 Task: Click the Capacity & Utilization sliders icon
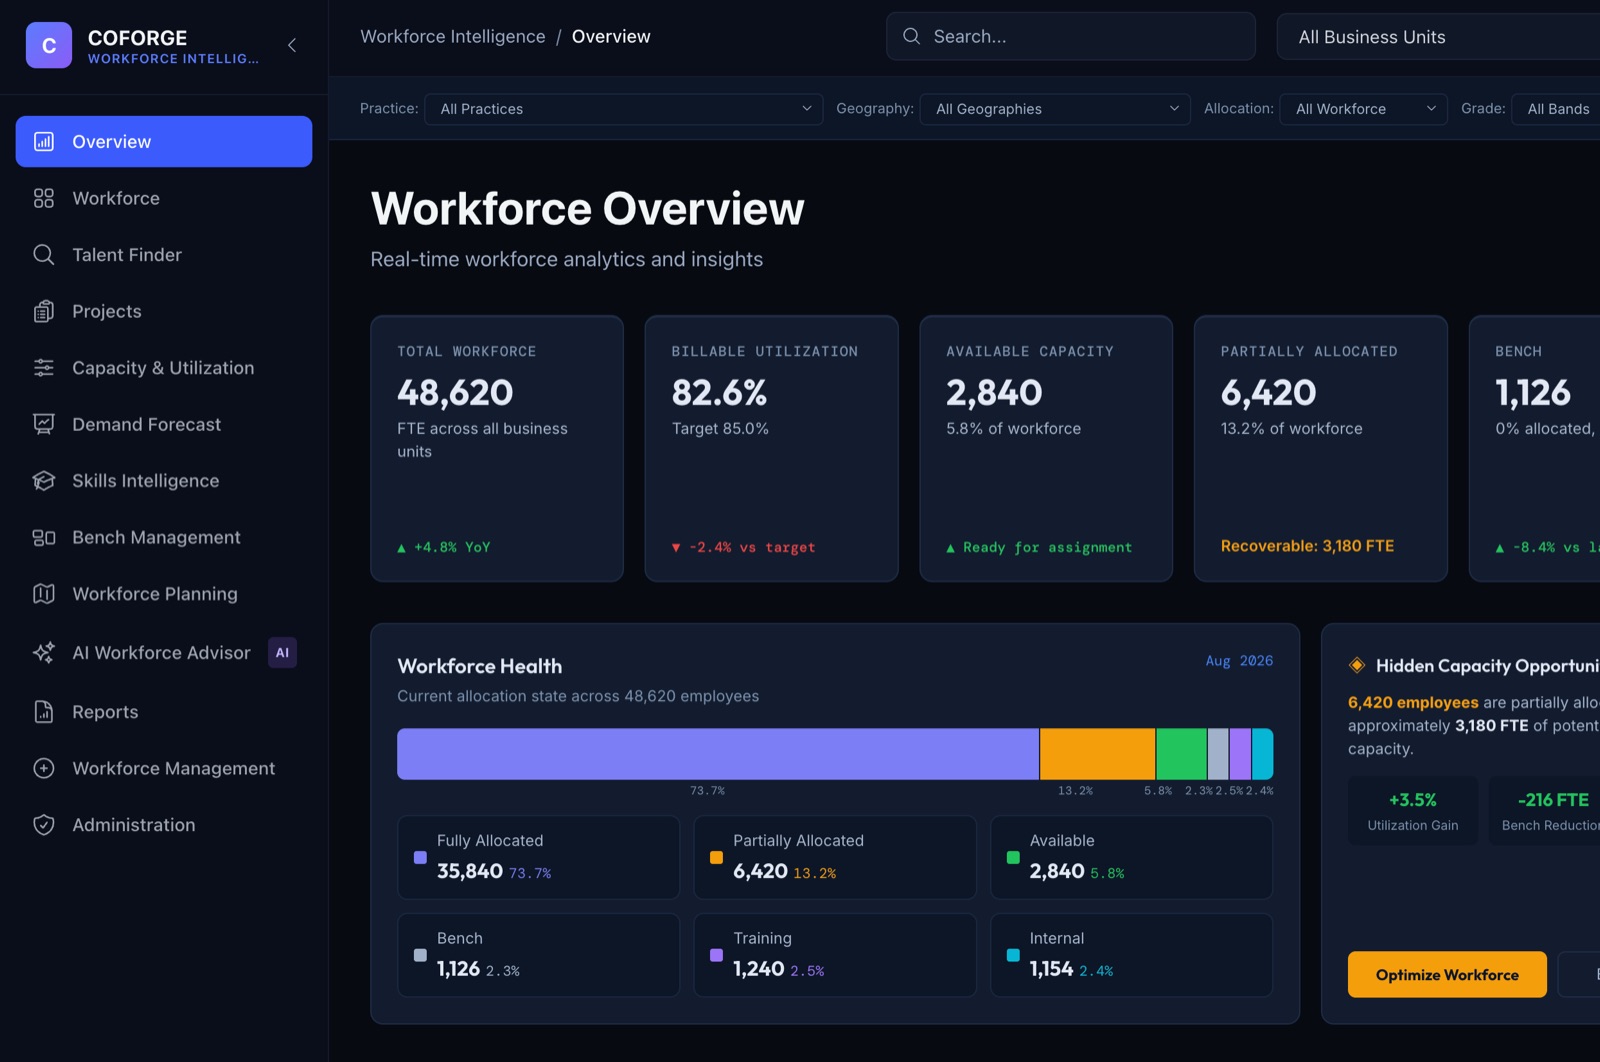(x=44, y=368)
